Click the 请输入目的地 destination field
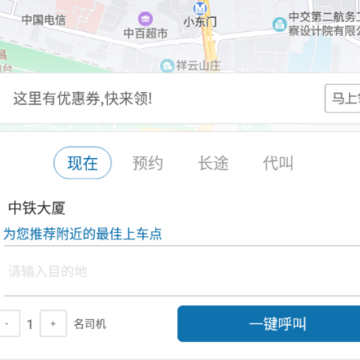Image resolution: width=360 pixels, height=360 pixels. [182, 271]
